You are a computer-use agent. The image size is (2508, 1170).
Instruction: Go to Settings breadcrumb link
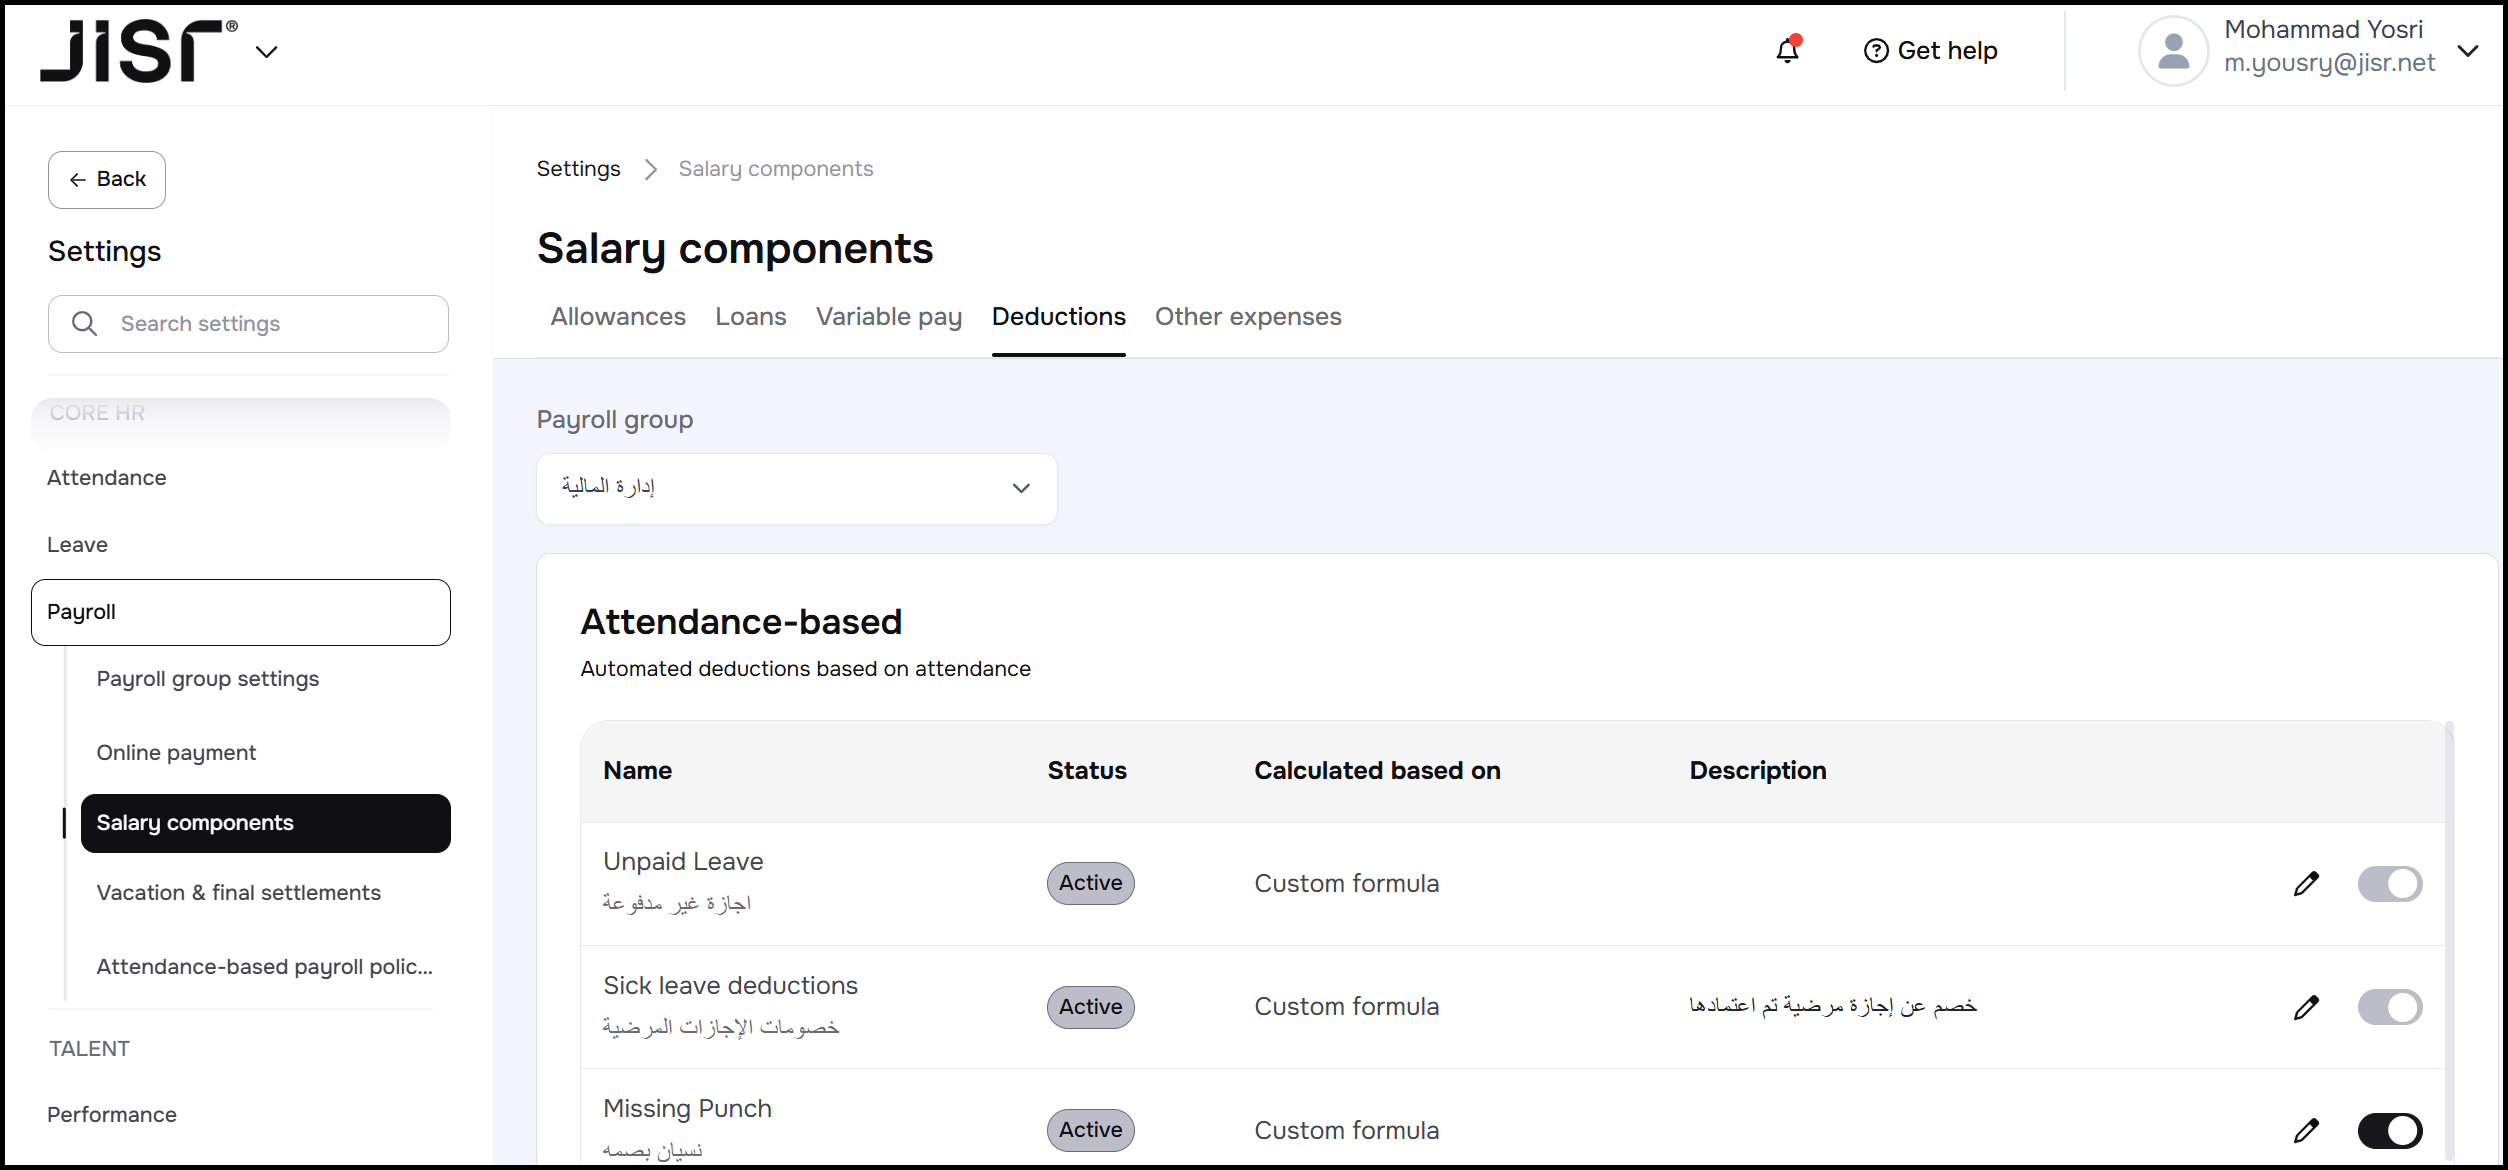click(578, 169)
